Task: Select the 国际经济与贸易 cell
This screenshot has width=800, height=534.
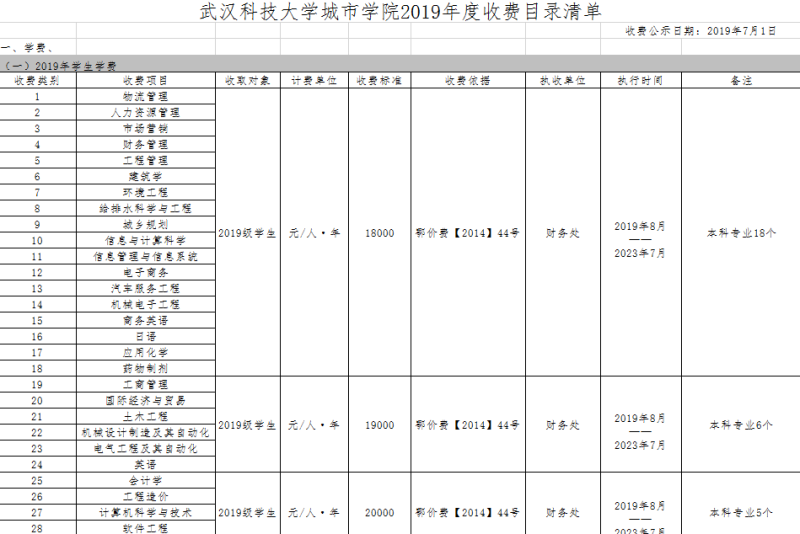Action: [x=145, y=401]
